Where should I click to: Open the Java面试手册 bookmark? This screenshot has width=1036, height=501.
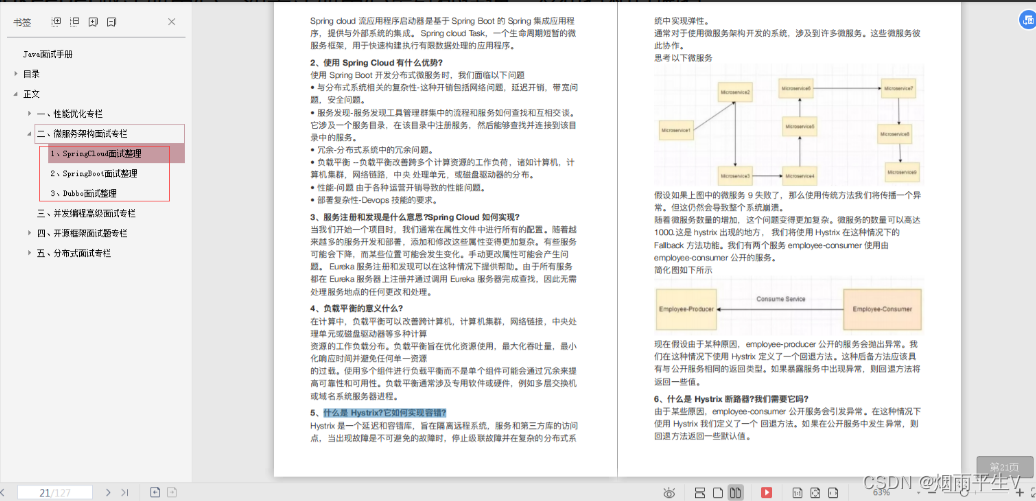[x=48, y=54]
